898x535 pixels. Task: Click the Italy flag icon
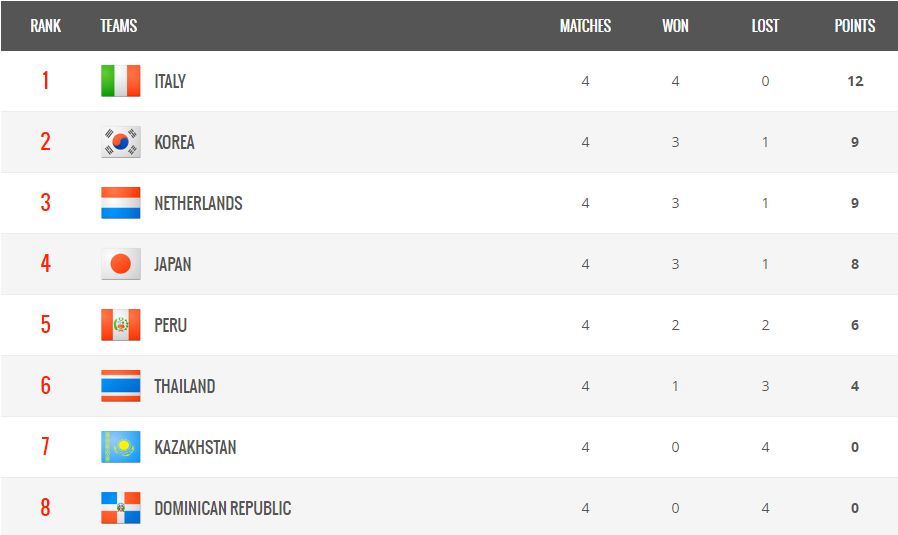(x=120, y=81)
